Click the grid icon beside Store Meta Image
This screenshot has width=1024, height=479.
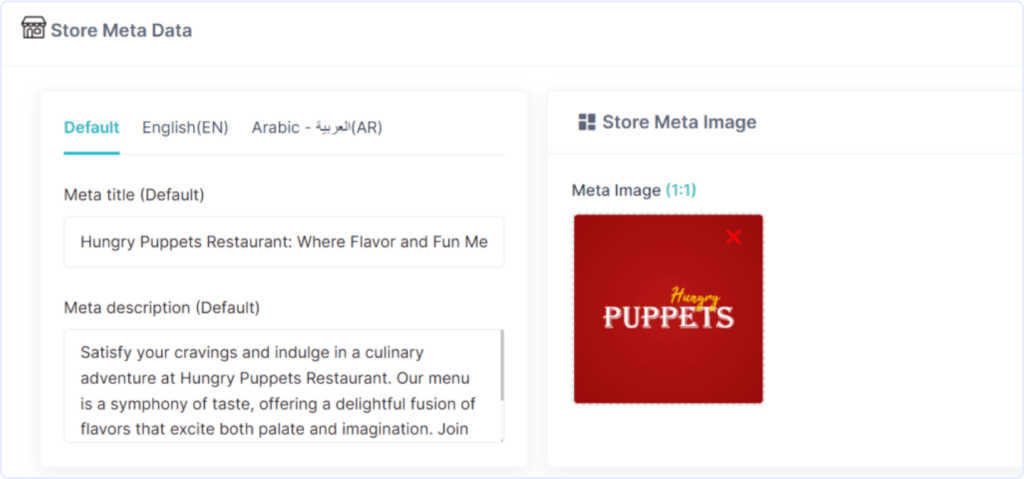(x=587, y=122)
